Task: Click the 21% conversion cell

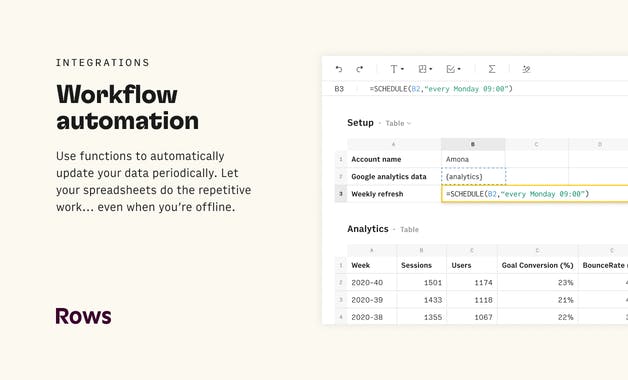Action: (537, 300)
